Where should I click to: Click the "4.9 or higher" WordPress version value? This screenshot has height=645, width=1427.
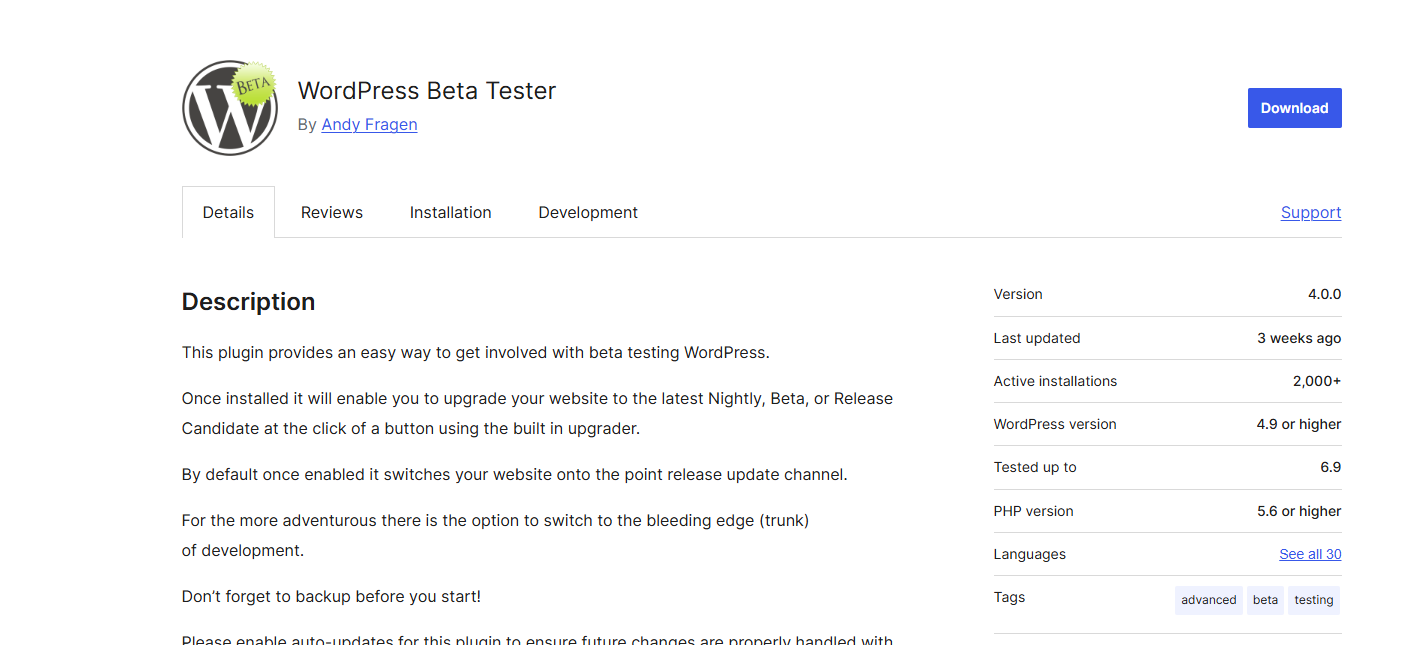click(x=1299, y=424)
